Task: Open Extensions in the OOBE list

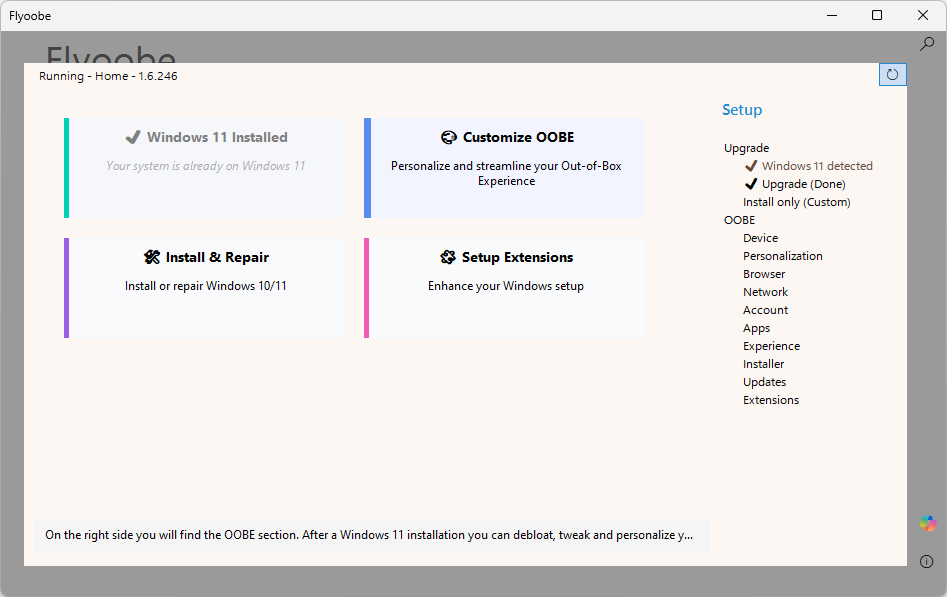Action: tap(771, 400)
